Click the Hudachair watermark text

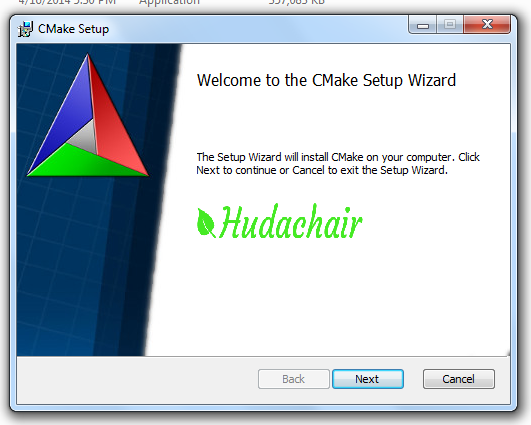click(291, 222)
